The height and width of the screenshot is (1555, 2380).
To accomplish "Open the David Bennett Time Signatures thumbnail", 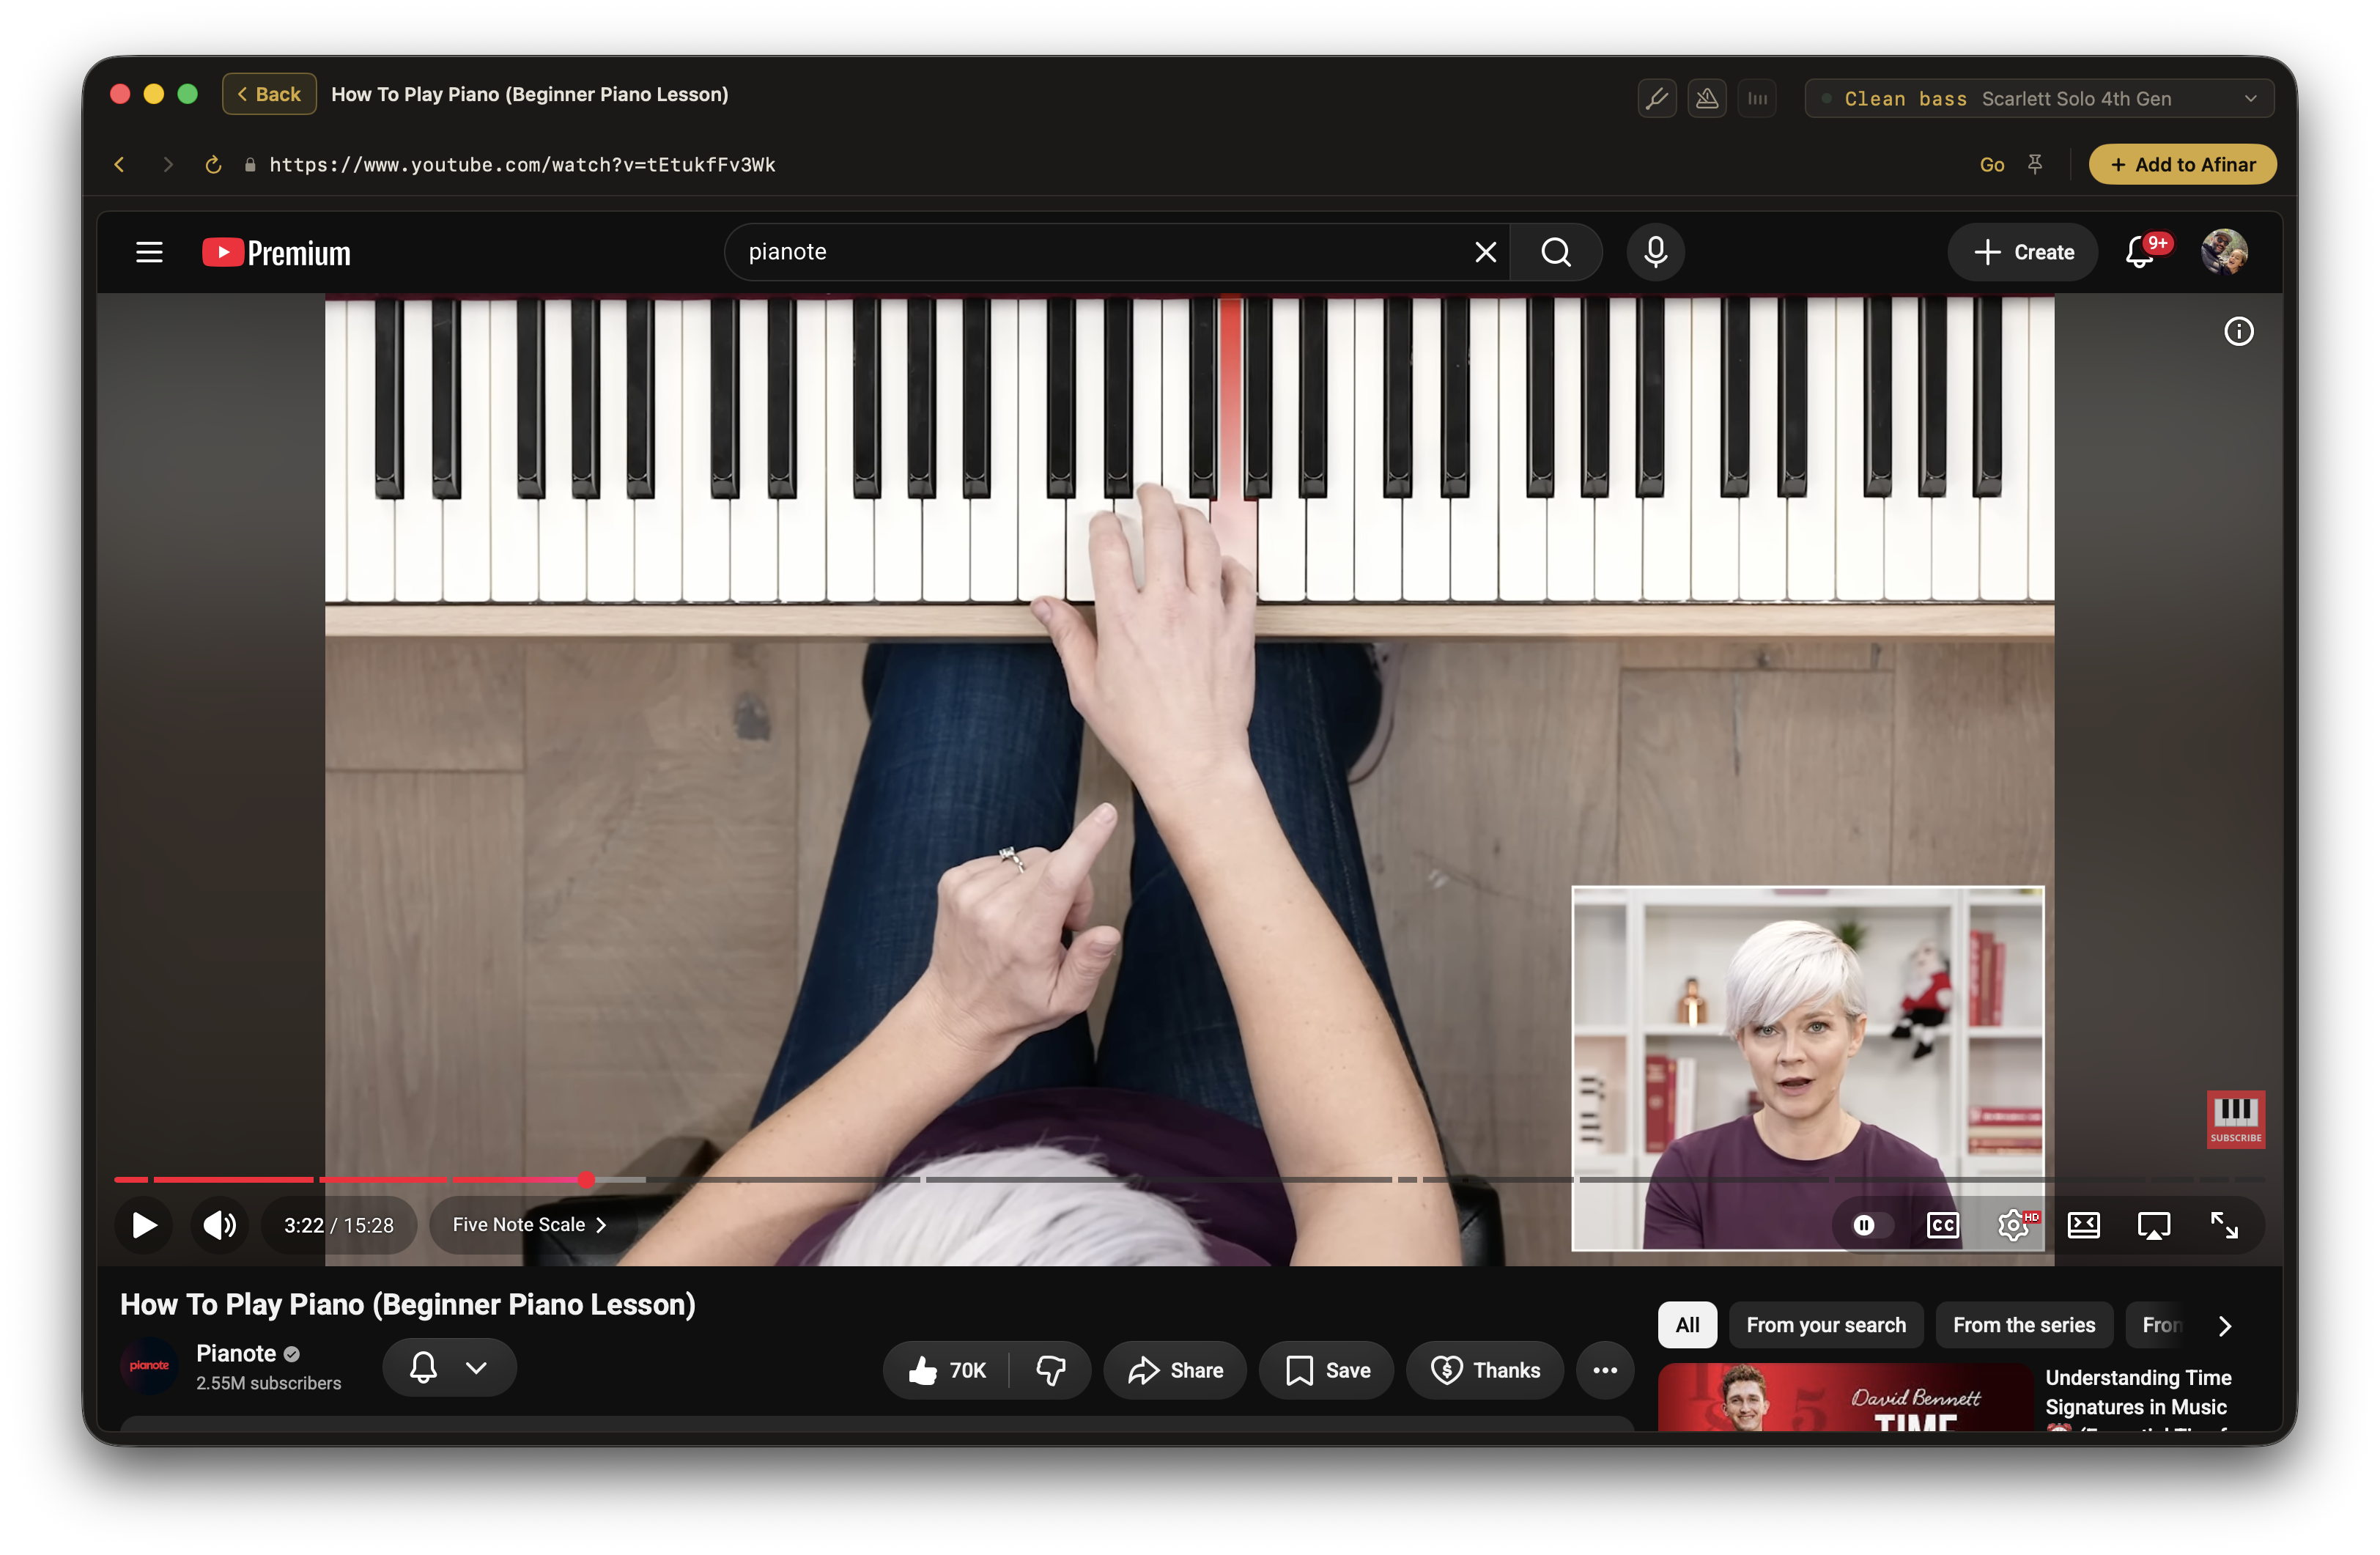I will tap(1845, 1397).
